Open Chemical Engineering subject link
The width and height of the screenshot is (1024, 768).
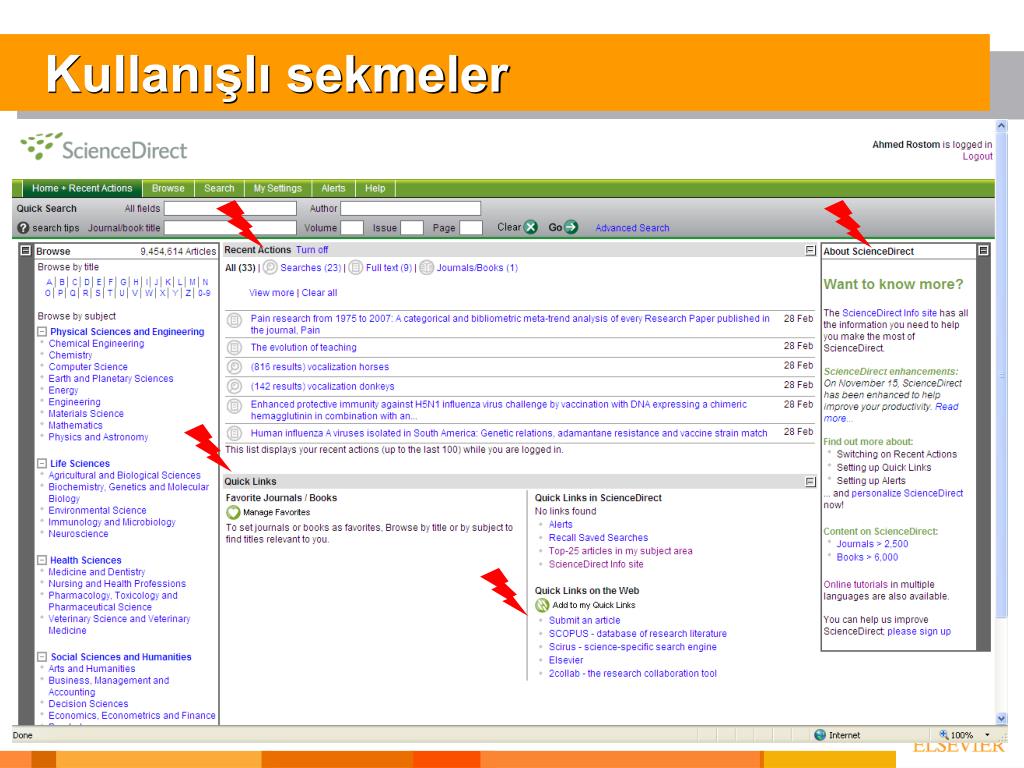96,344
